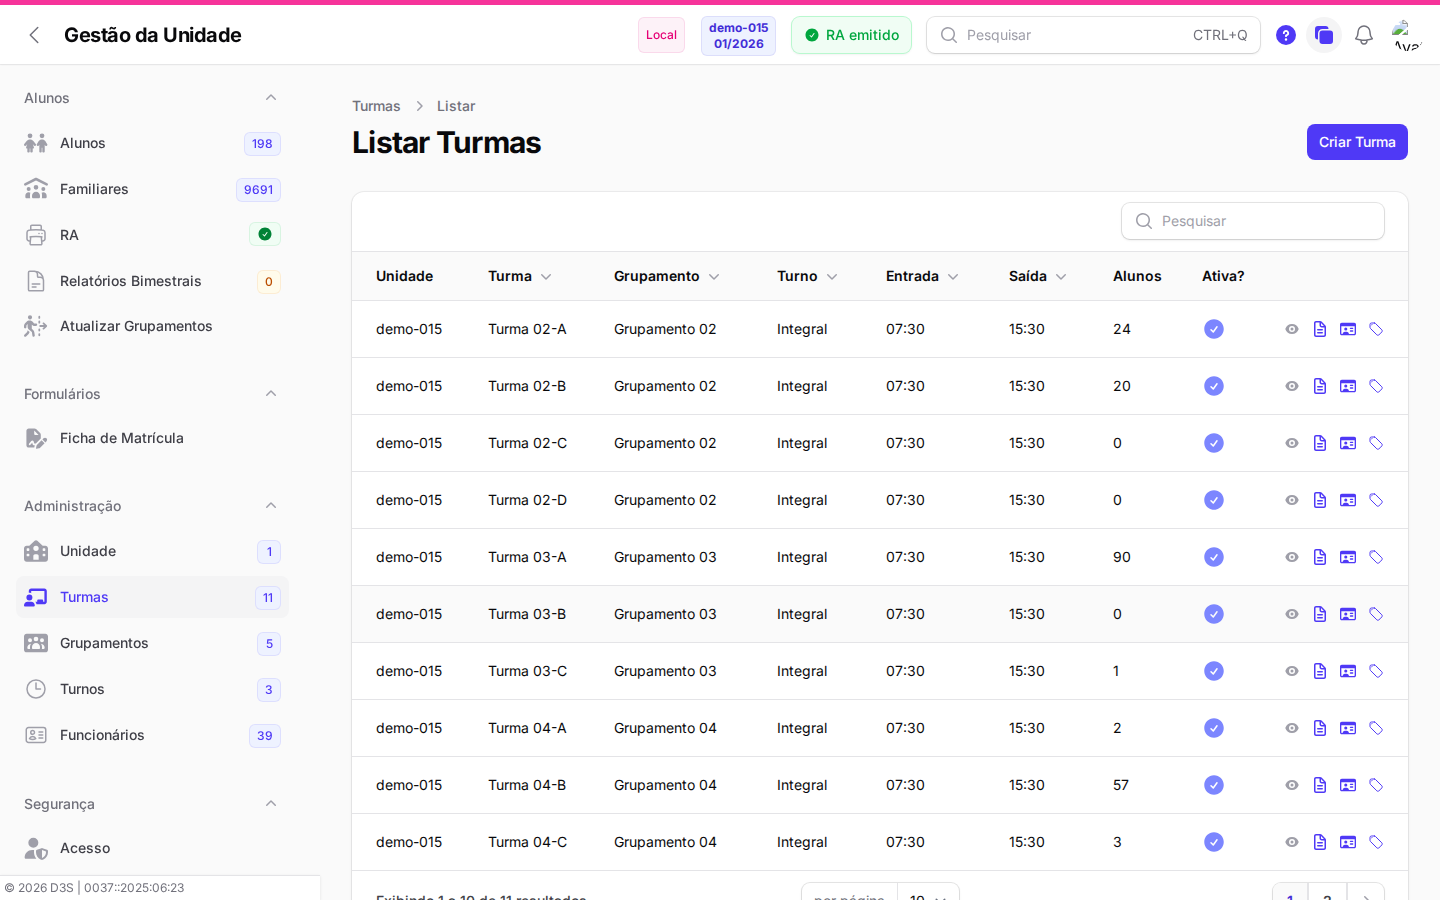This screenshot has height=900, width=1440.
Task: Go back using the header arrow
Action: [x=34, y=35]
